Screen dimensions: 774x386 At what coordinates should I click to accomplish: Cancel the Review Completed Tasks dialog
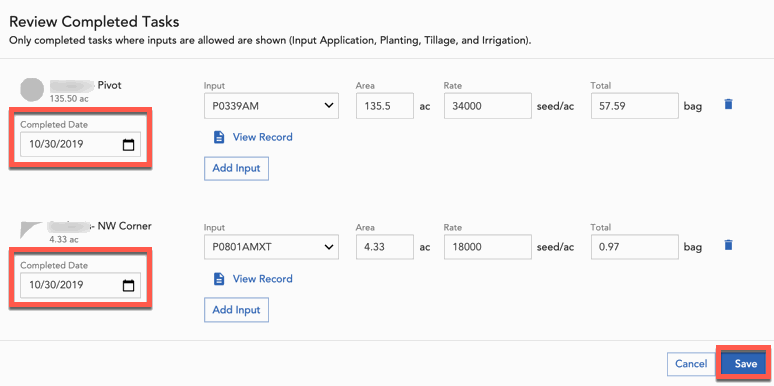tap(691, 364)
